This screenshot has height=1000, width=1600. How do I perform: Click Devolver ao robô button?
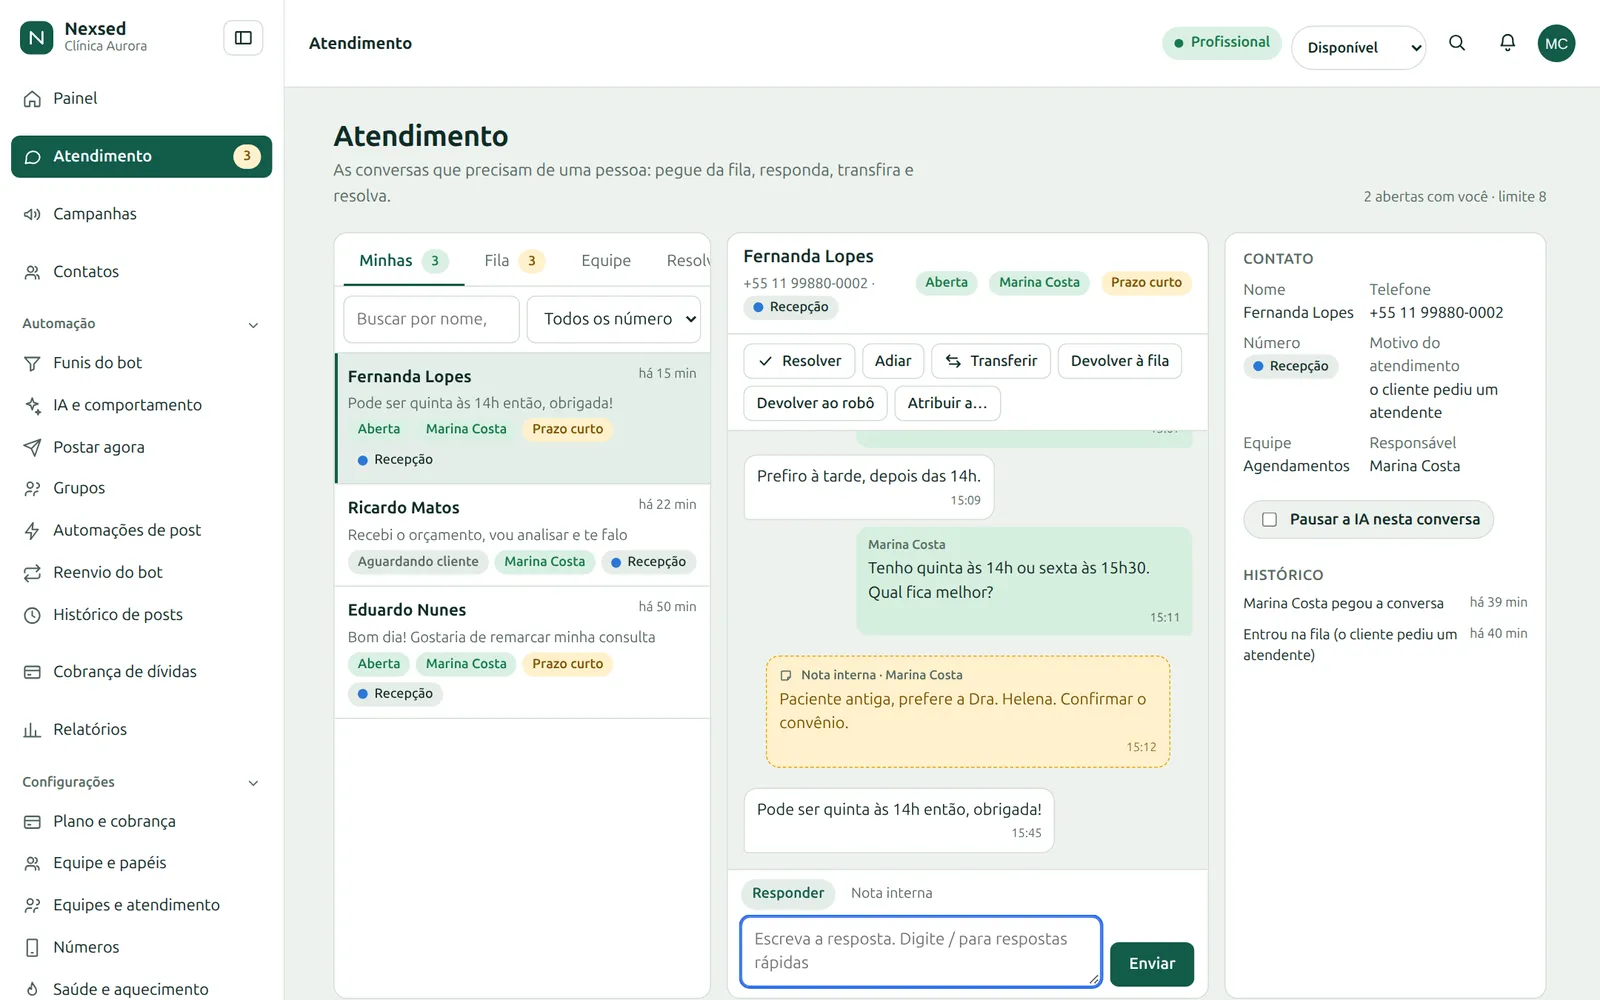coord(815,403)
